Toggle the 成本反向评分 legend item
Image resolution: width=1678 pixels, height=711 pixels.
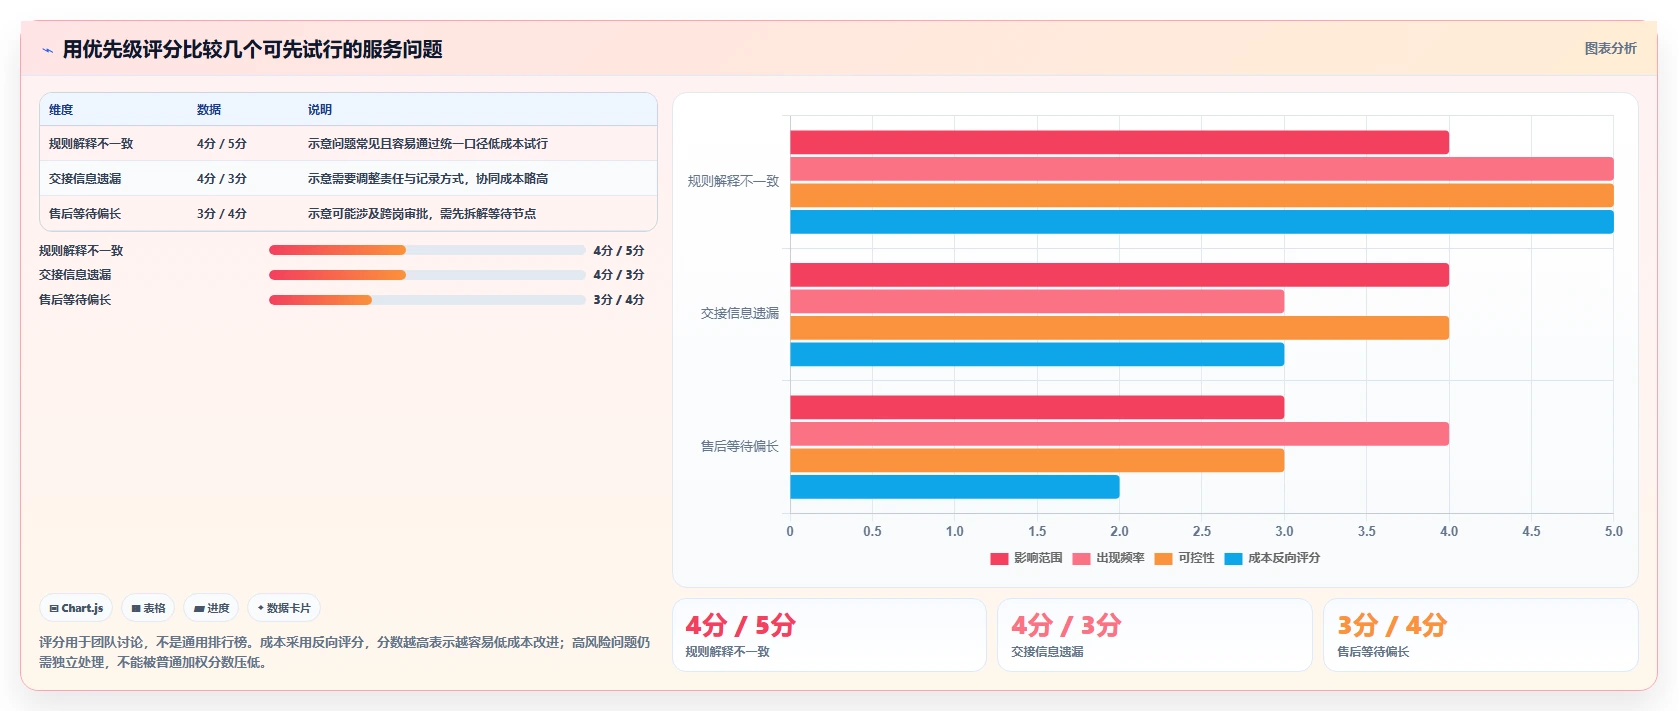pyautogui.click(x=1272, y=558)
